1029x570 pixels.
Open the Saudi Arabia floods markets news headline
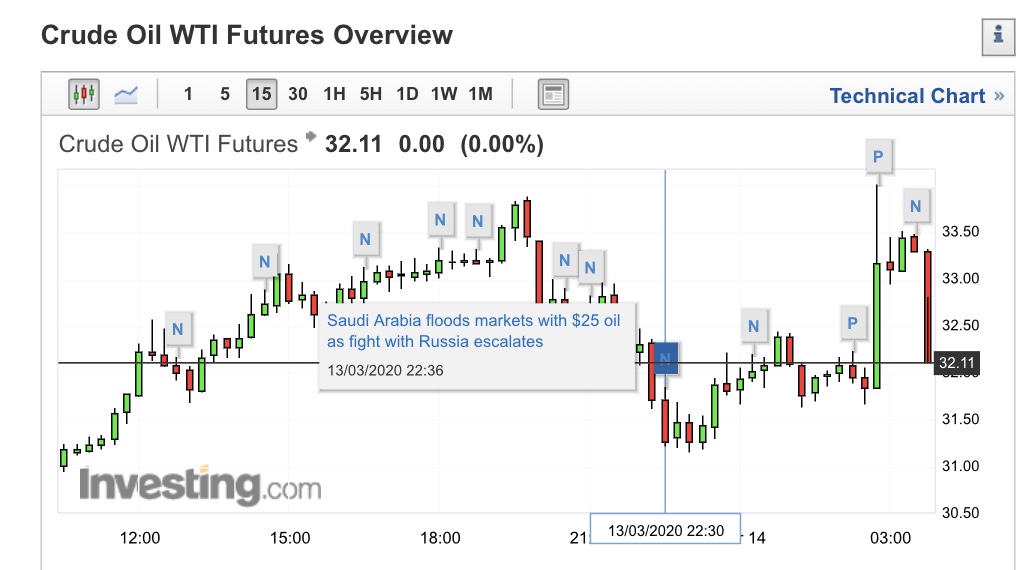474,331
